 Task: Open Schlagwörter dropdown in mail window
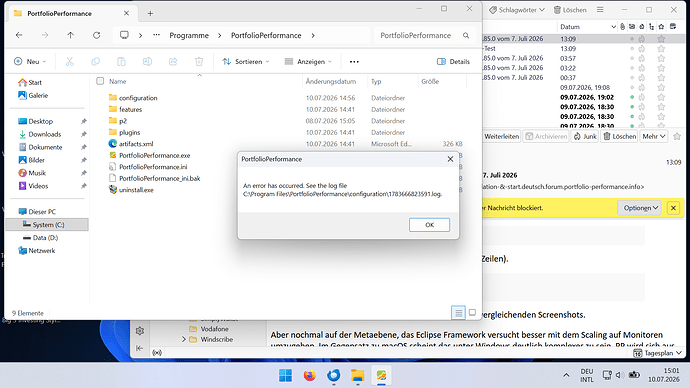point(517,10)
